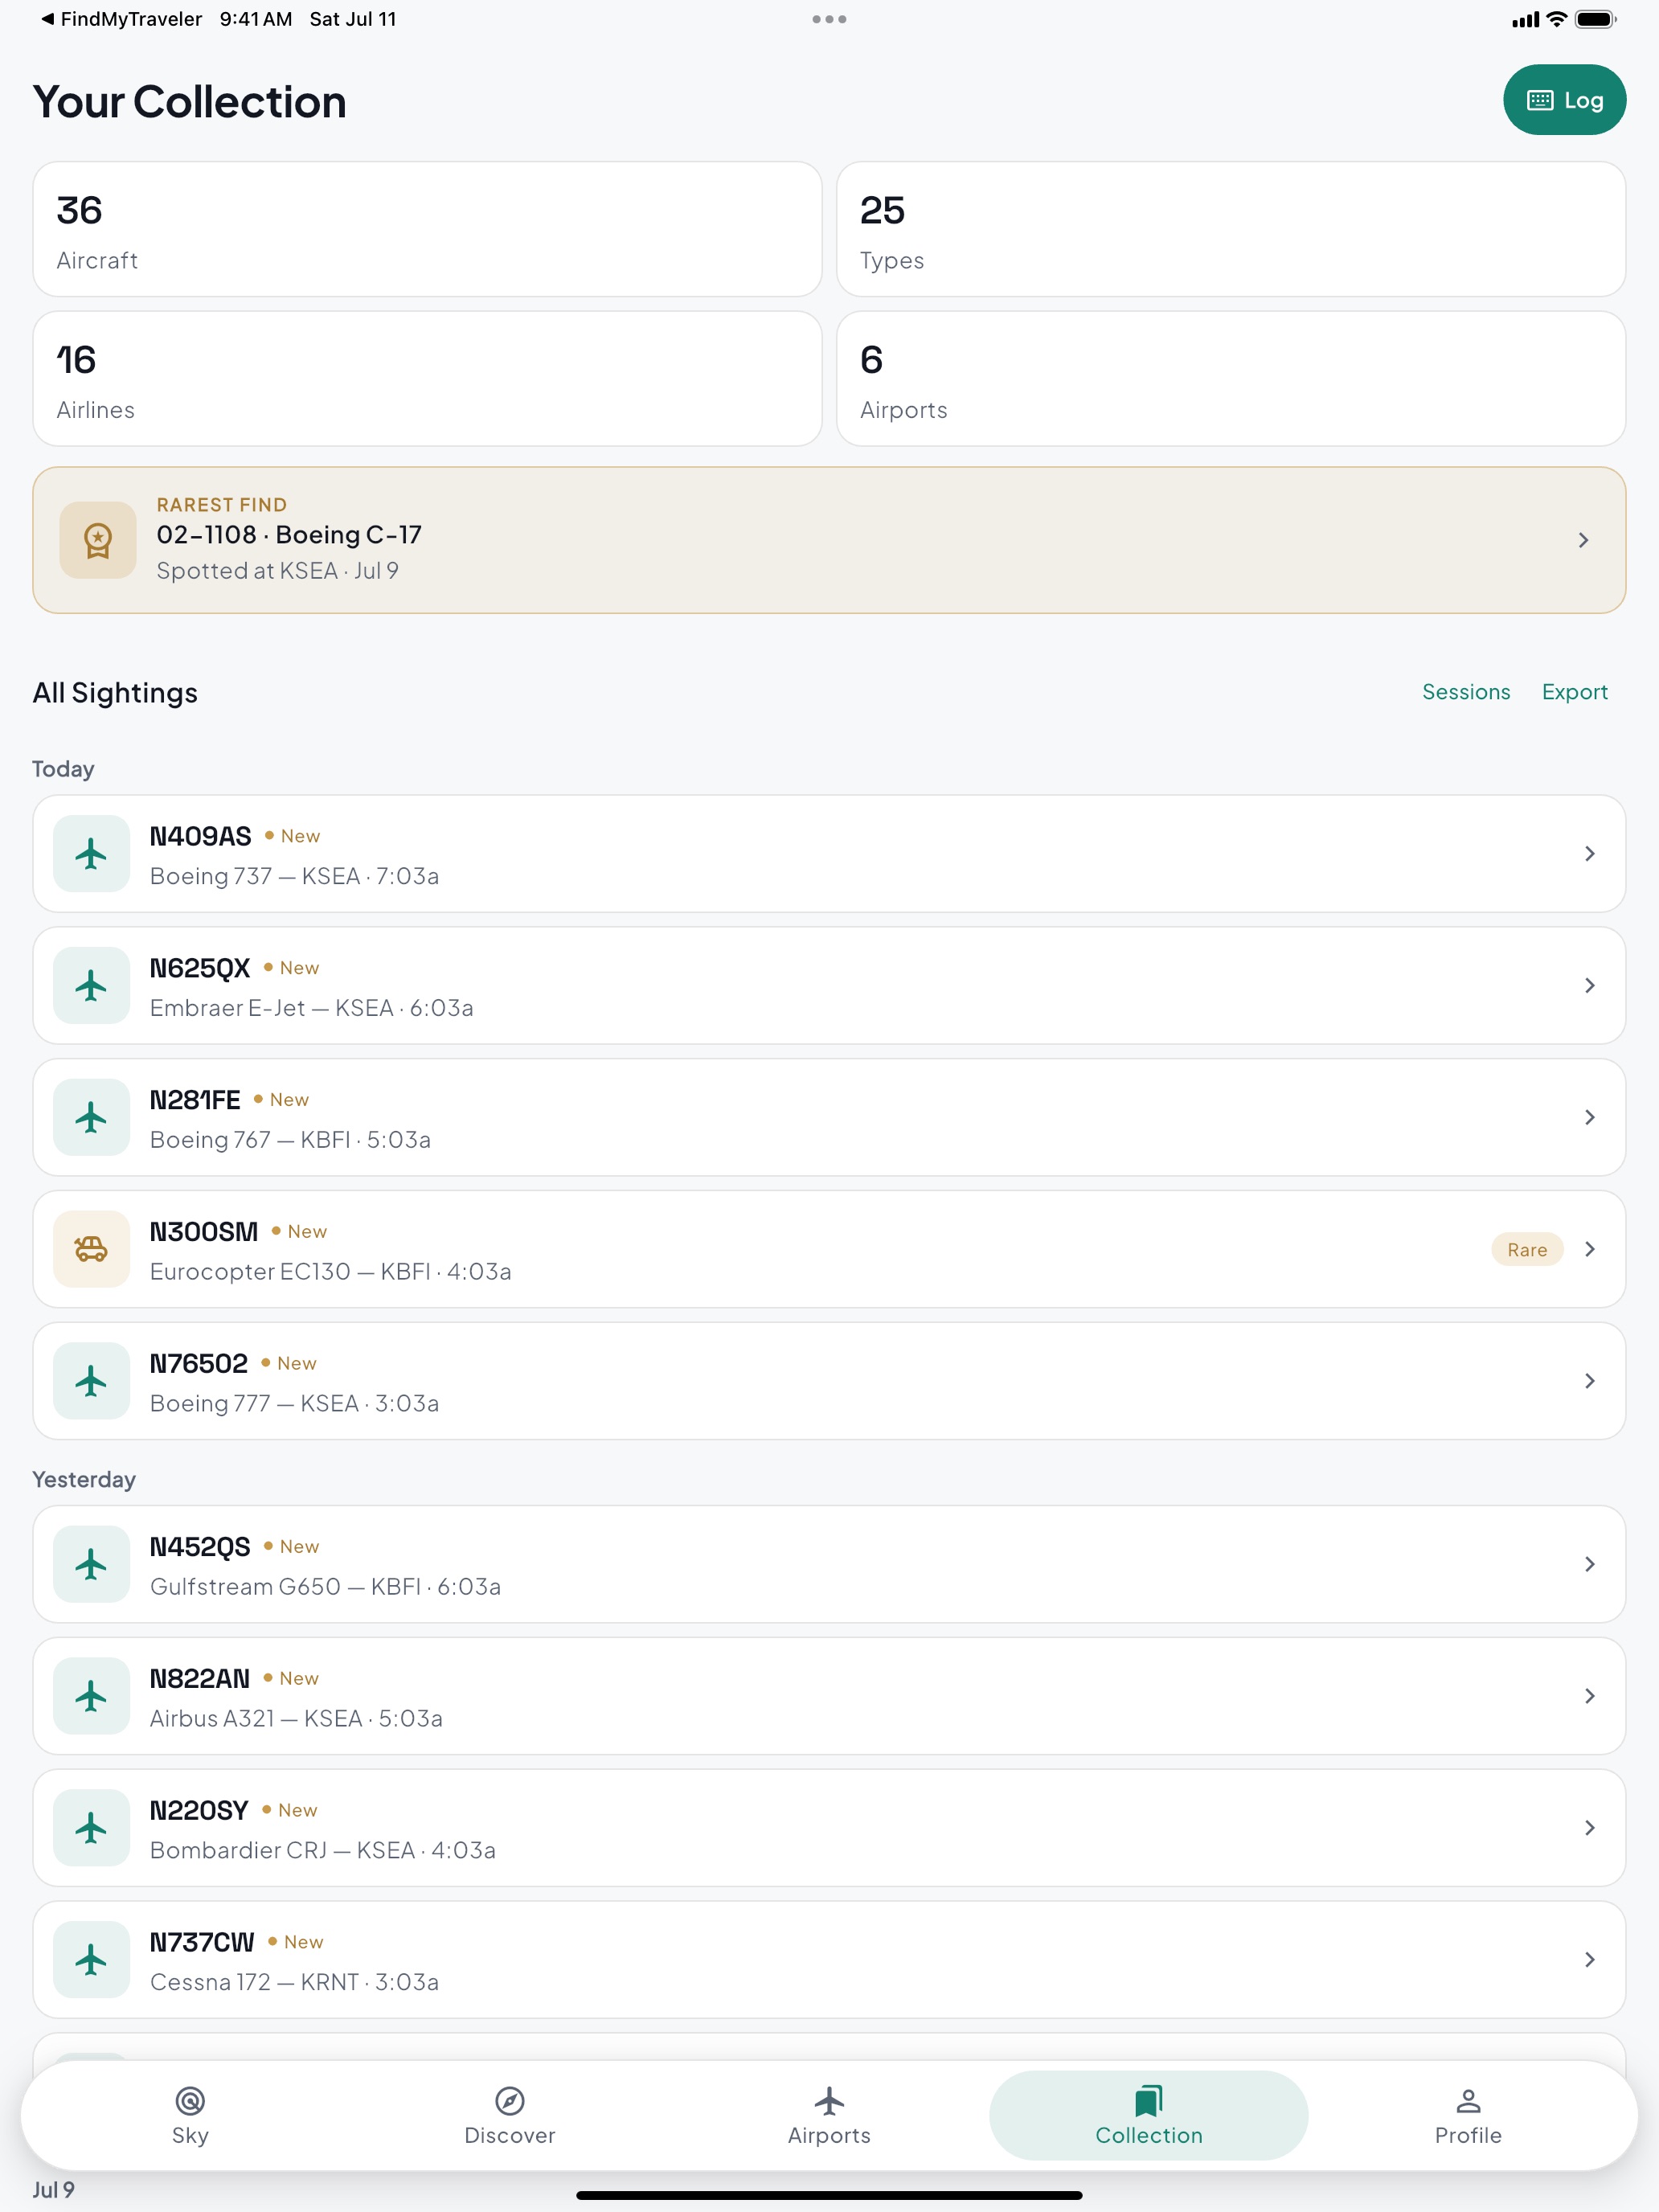Open the Sky tab icon
Screen dimensions: 1659x2212
(x=190, y=2101)
